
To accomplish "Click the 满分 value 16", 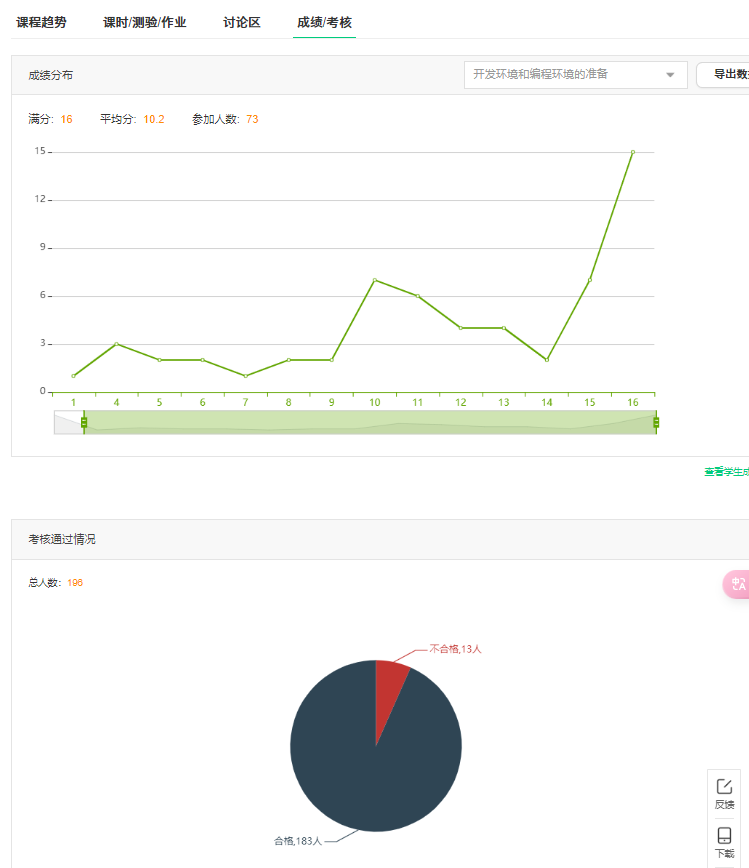I will click(66, 120).
